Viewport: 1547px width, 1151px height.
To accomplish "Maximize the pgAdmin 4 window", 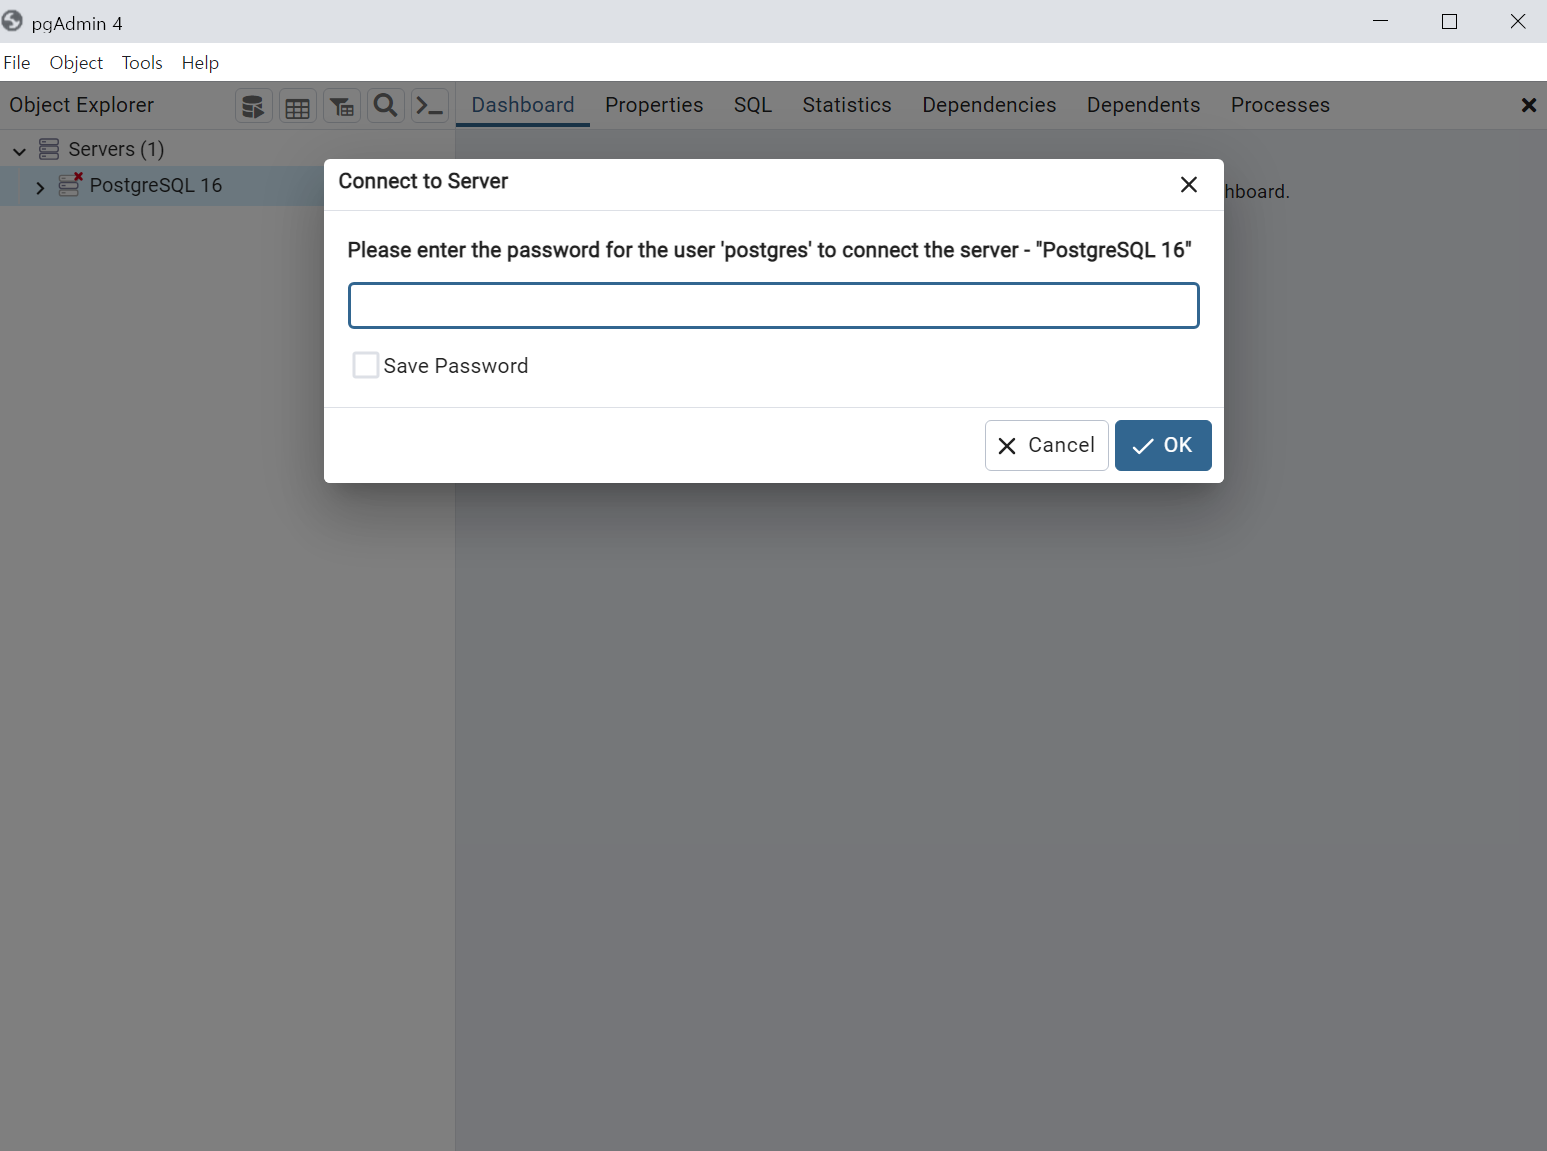I will (1449, 21).
